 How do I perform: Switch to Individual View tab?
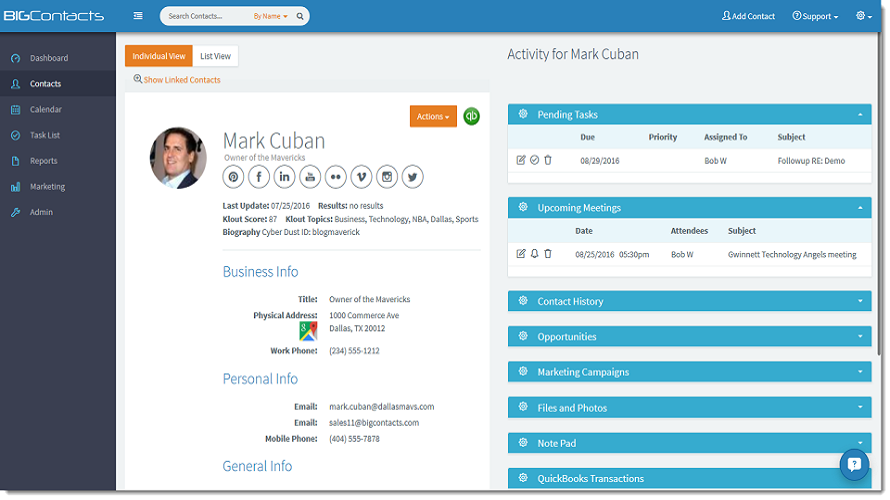tap(159, 56)
